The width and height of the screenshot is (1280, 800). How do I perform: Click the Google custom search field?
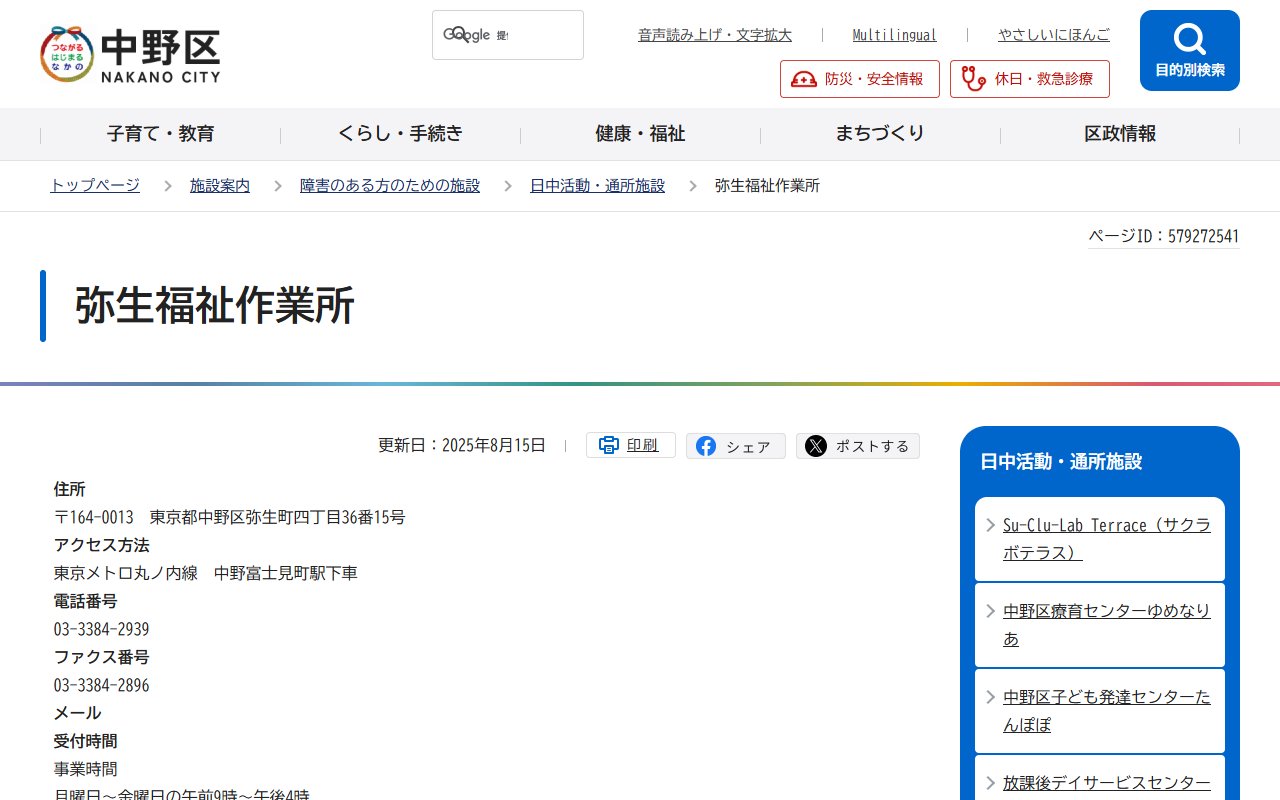pos(508,35)
